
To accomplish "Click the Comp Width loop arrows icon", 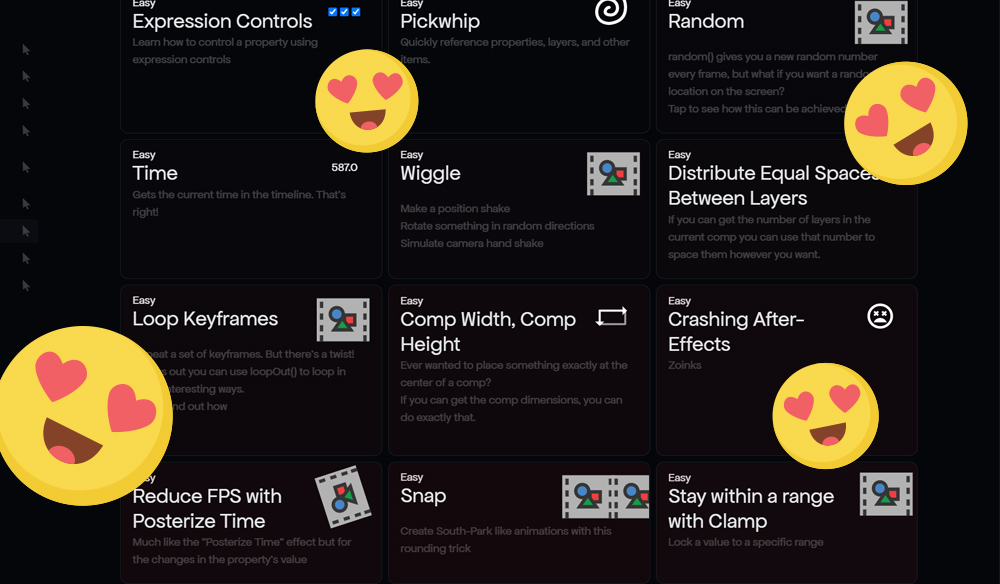I will coord(612,316).
